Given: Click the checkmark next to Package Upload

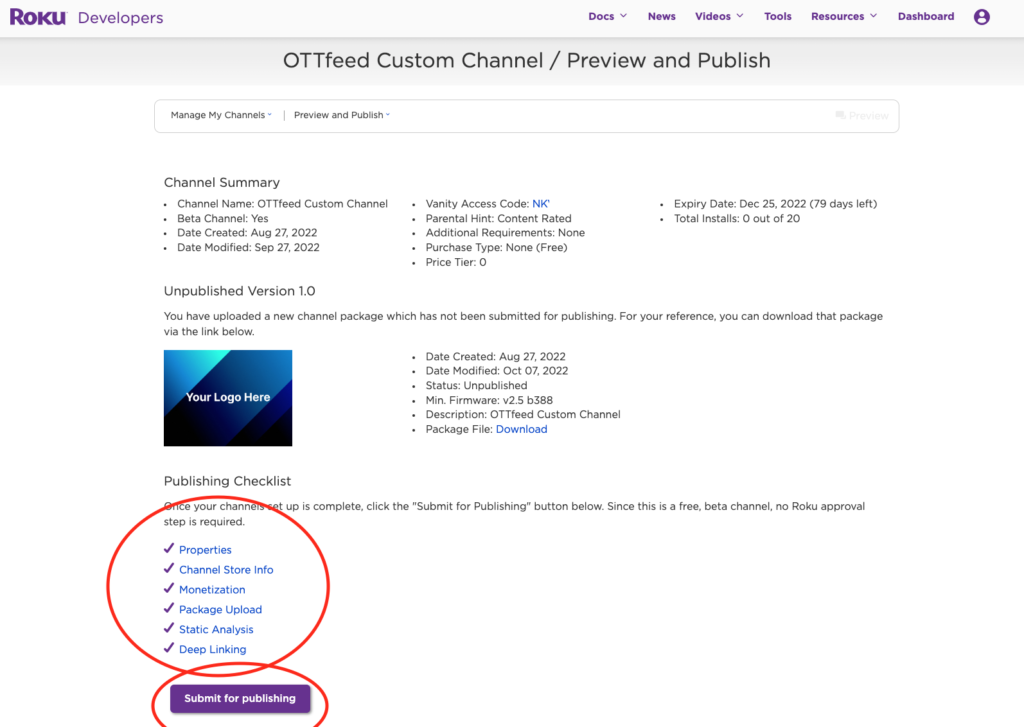Looking at the screenshot, I should click(x=168, y=608).
